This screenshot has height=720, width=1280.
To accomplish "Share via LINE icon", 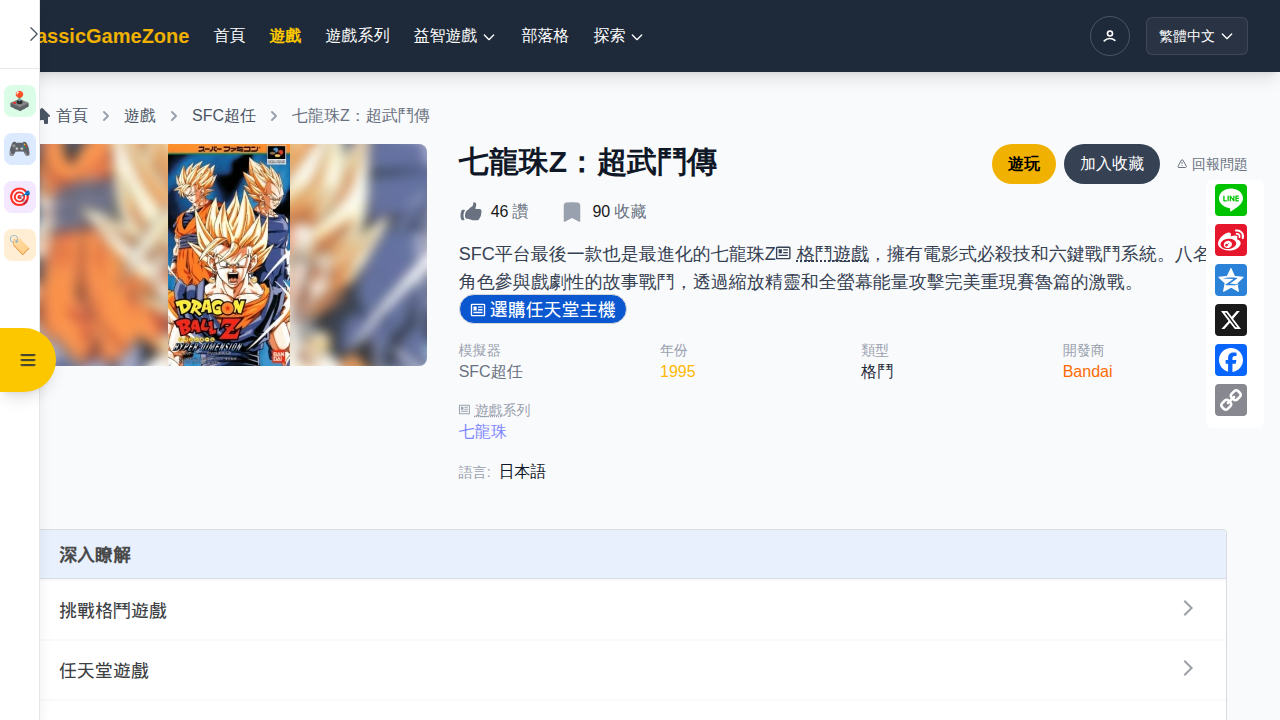I will coord(1231,200).
